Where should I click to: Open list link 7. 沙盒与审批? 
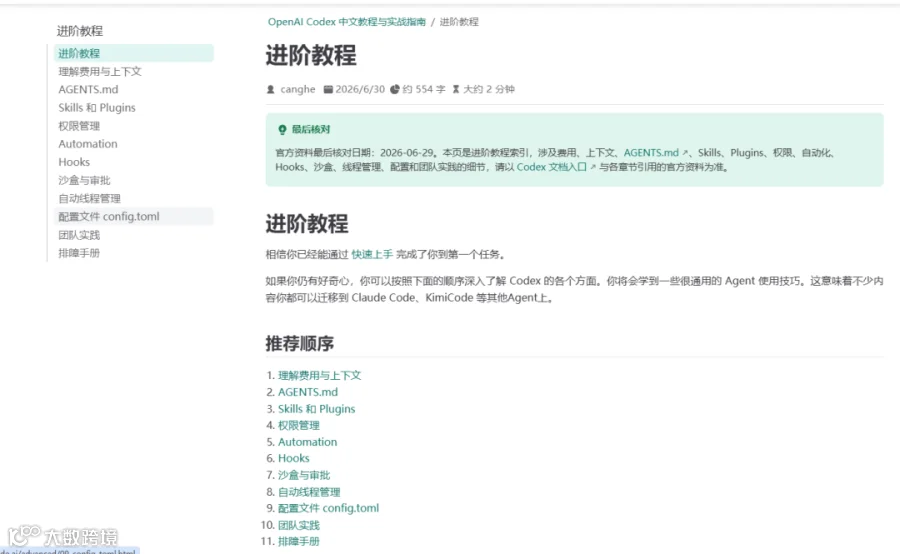pyautogui.click(x=304, y=475)
